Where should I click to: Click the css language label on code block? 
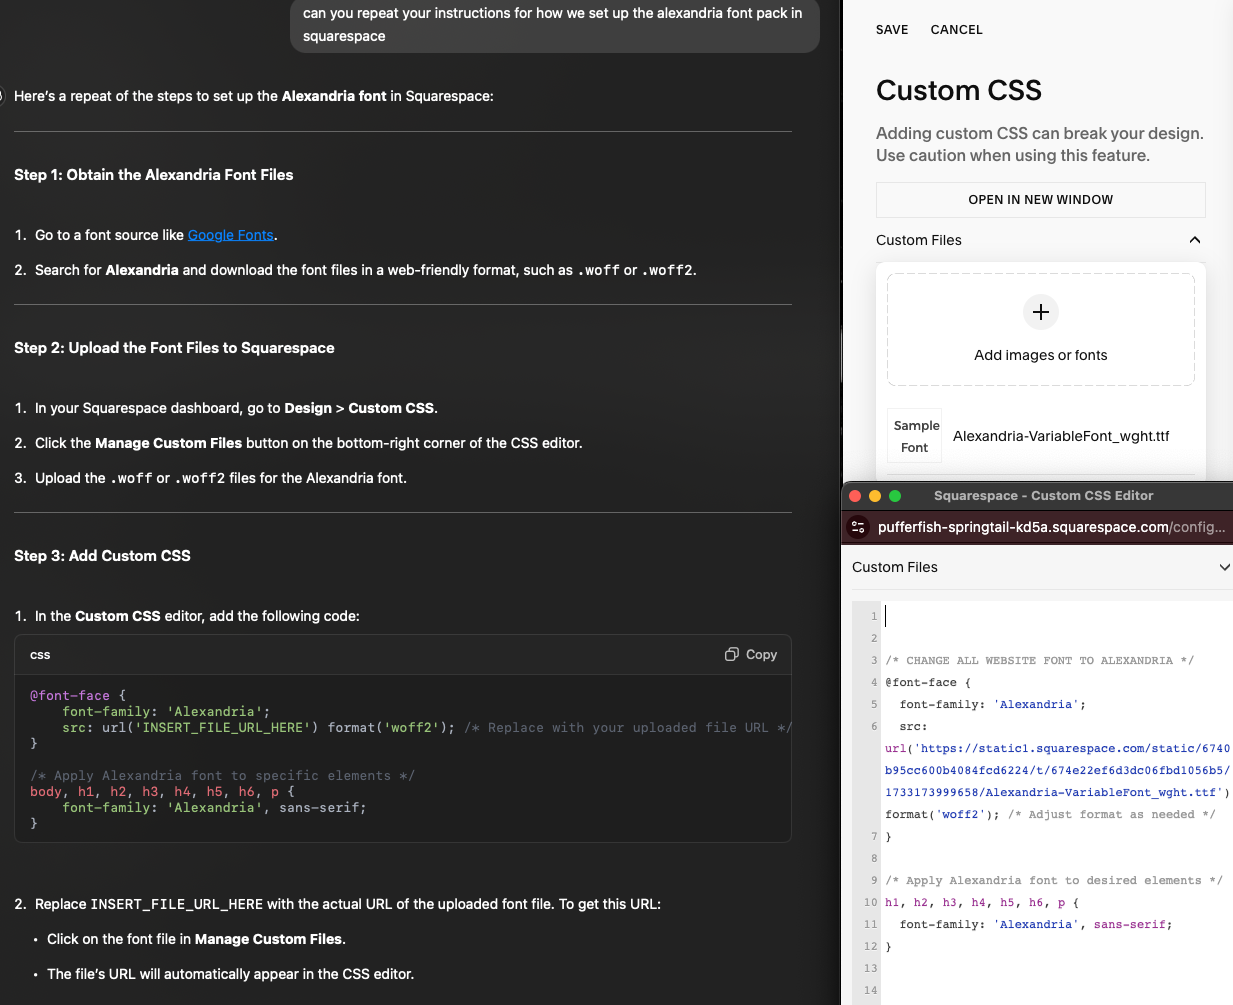pyautogui.click(x=40, y=655)
